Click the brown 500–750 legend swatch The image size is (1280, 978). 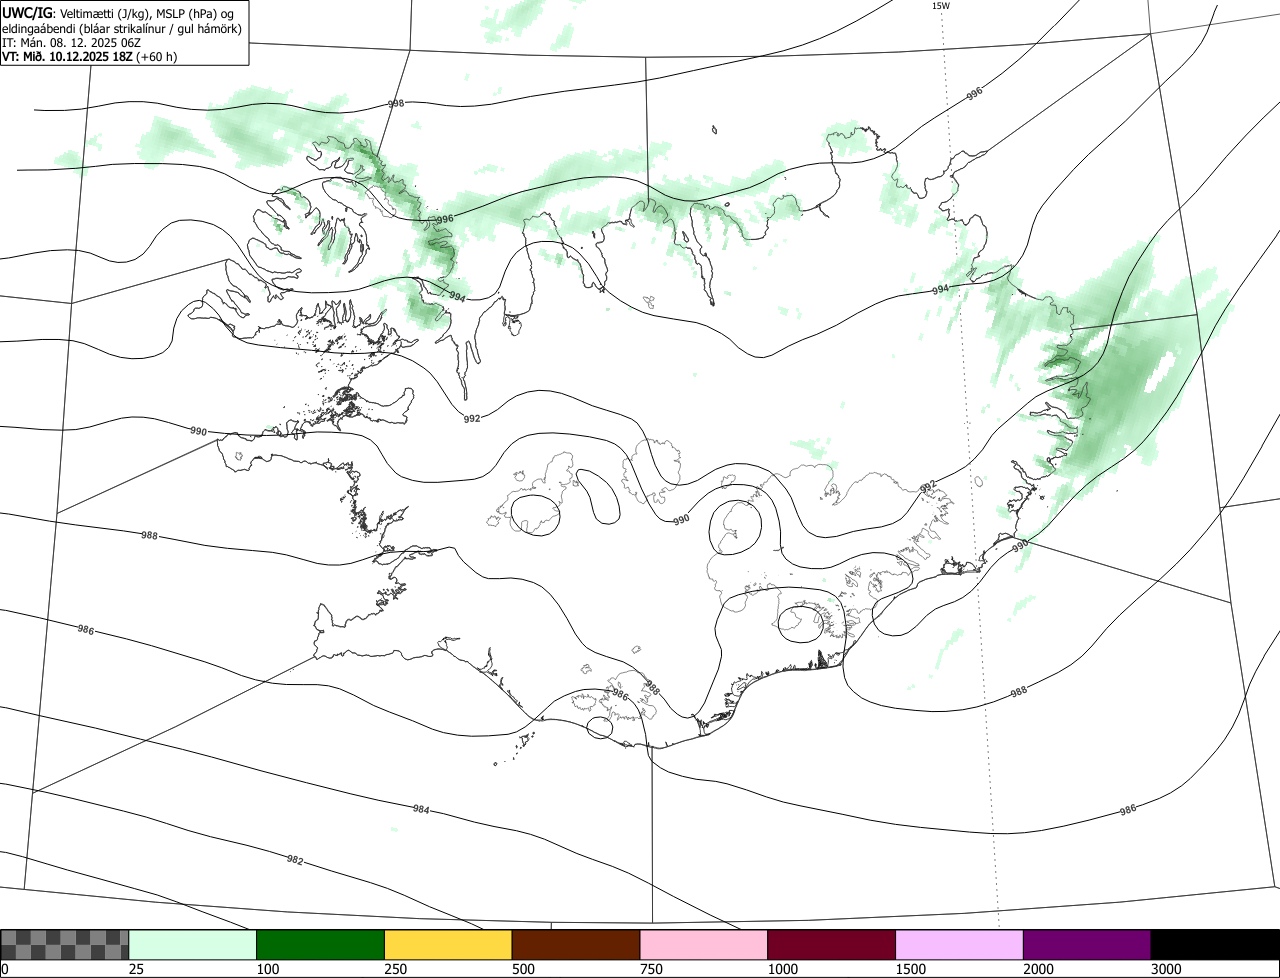pyautogui.click(x=576, y=944)
